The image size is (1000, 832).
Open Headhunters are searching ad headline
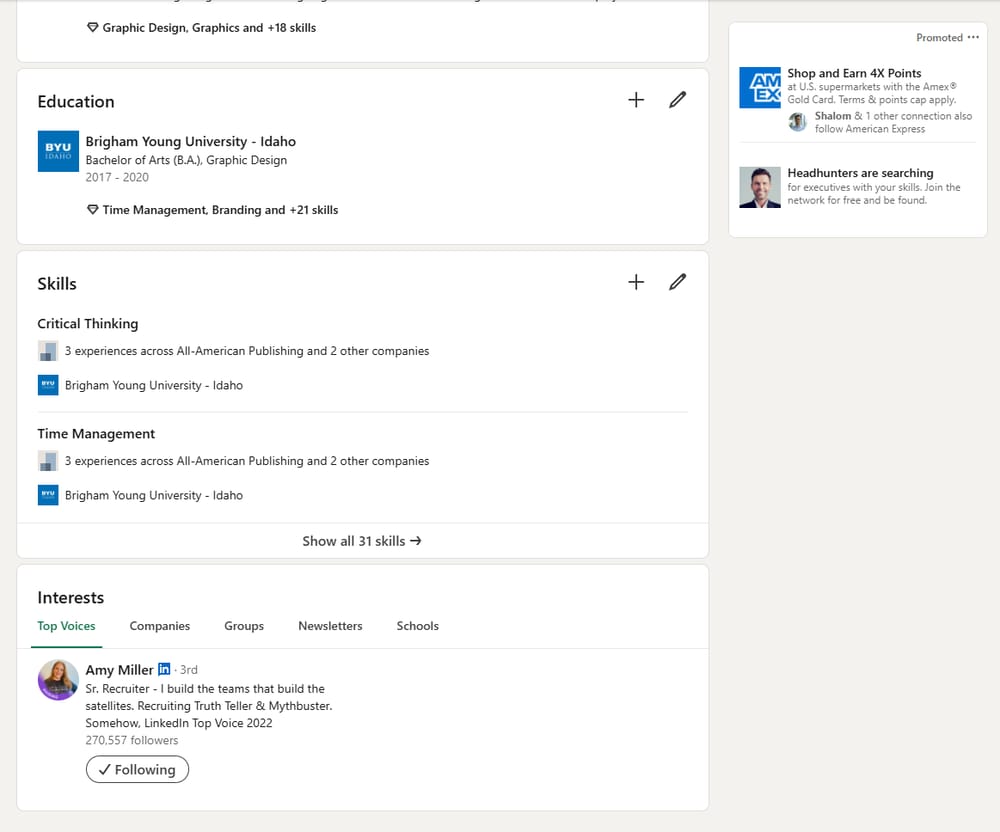pos(860,173)
